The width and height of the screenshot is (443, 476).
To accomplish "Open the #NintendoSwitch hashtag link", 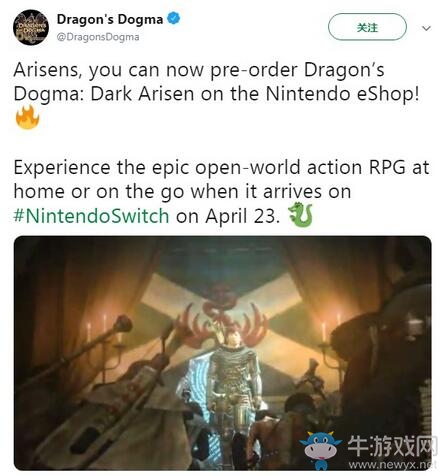I will [x=91, y=216].
